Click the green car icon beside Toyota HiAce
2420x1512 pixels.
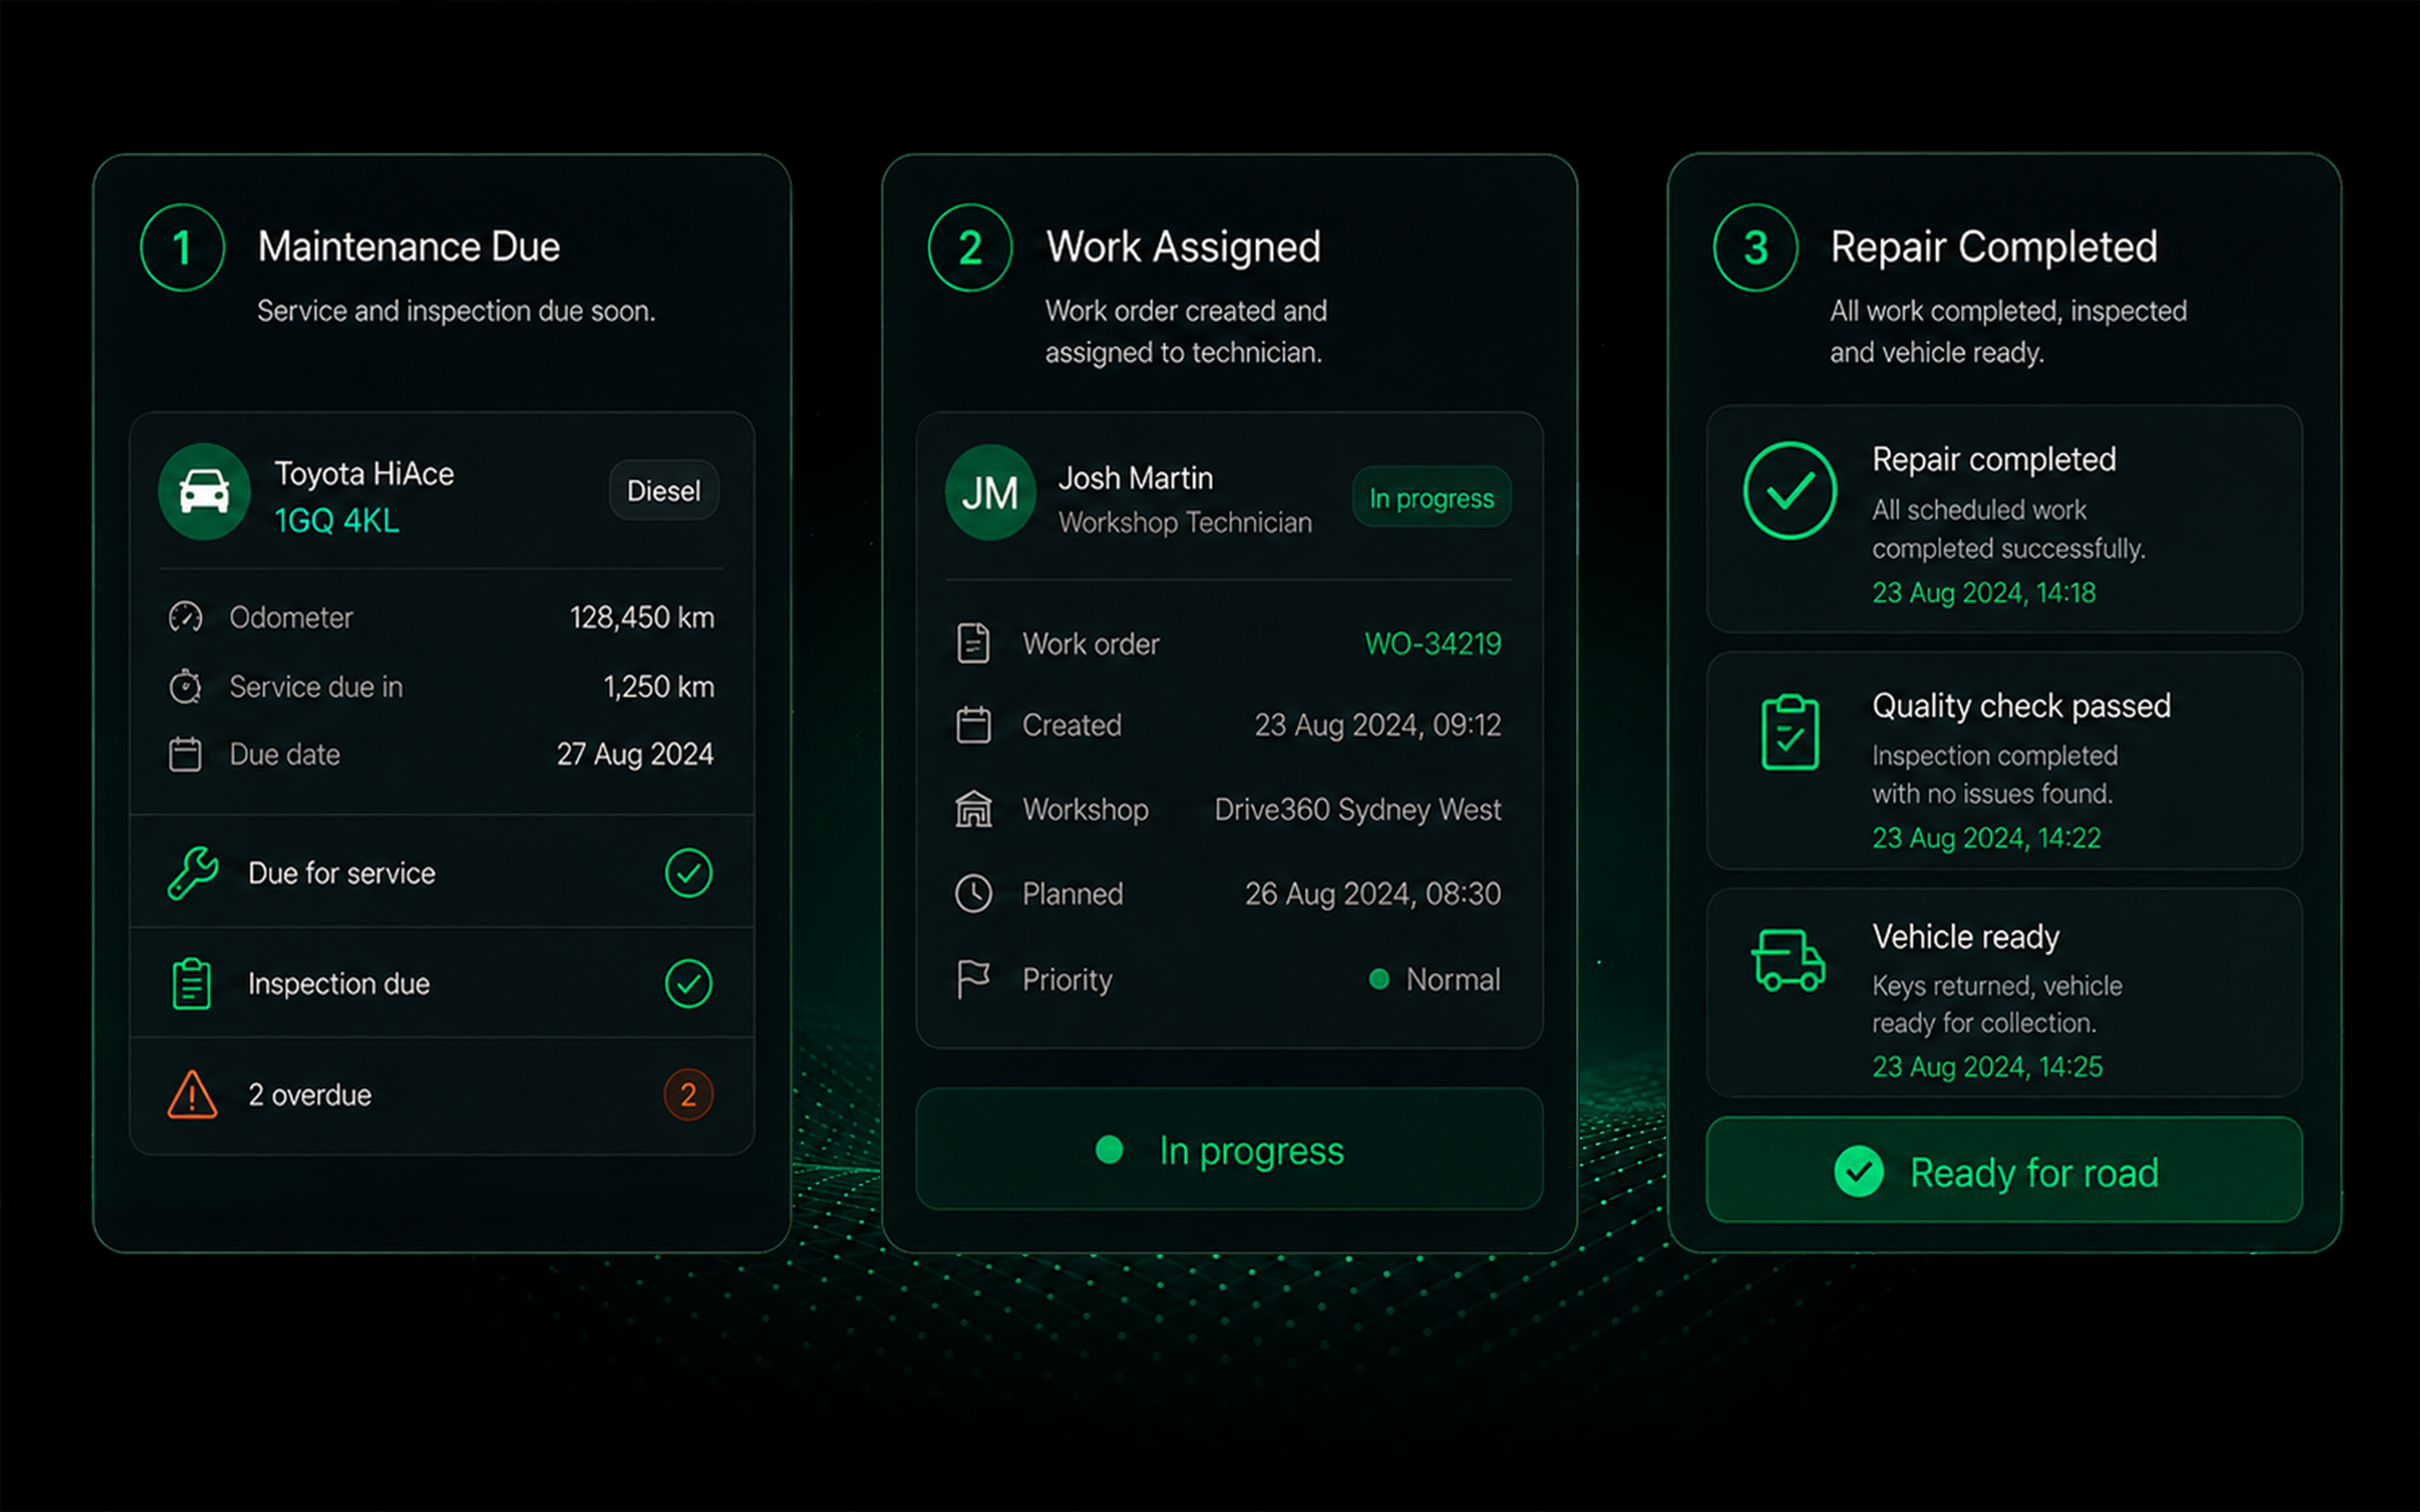pyautogui.click(x=204, y=491)
